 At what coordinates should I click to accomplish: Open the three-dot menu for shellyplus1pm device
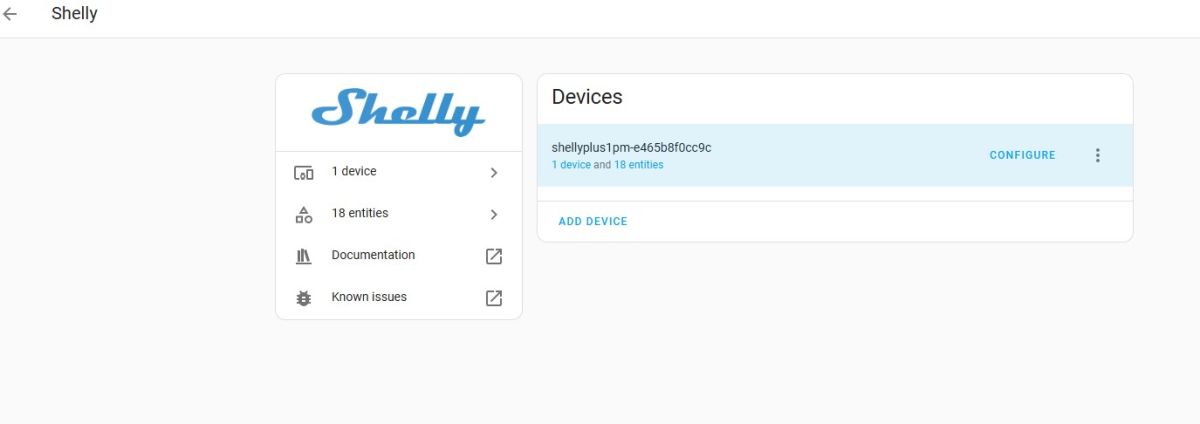[x=1097, y=155]
